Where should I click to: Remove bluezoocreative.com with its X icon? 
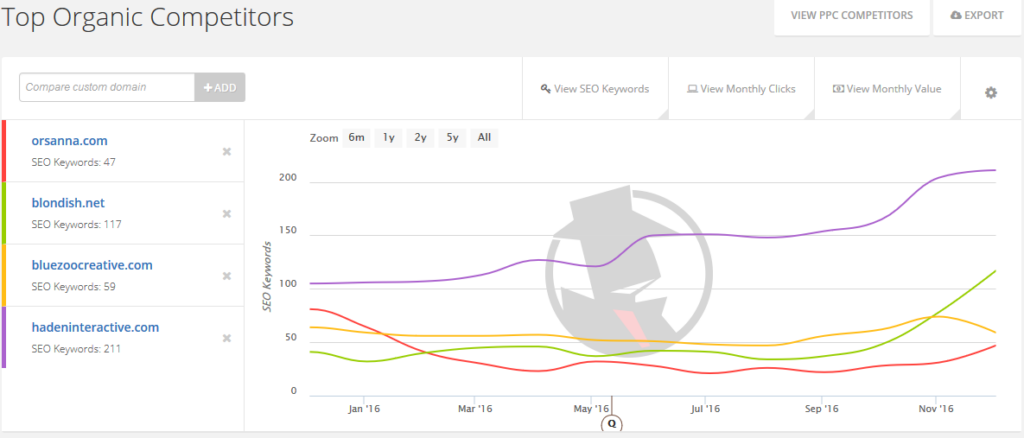(227, 276)
